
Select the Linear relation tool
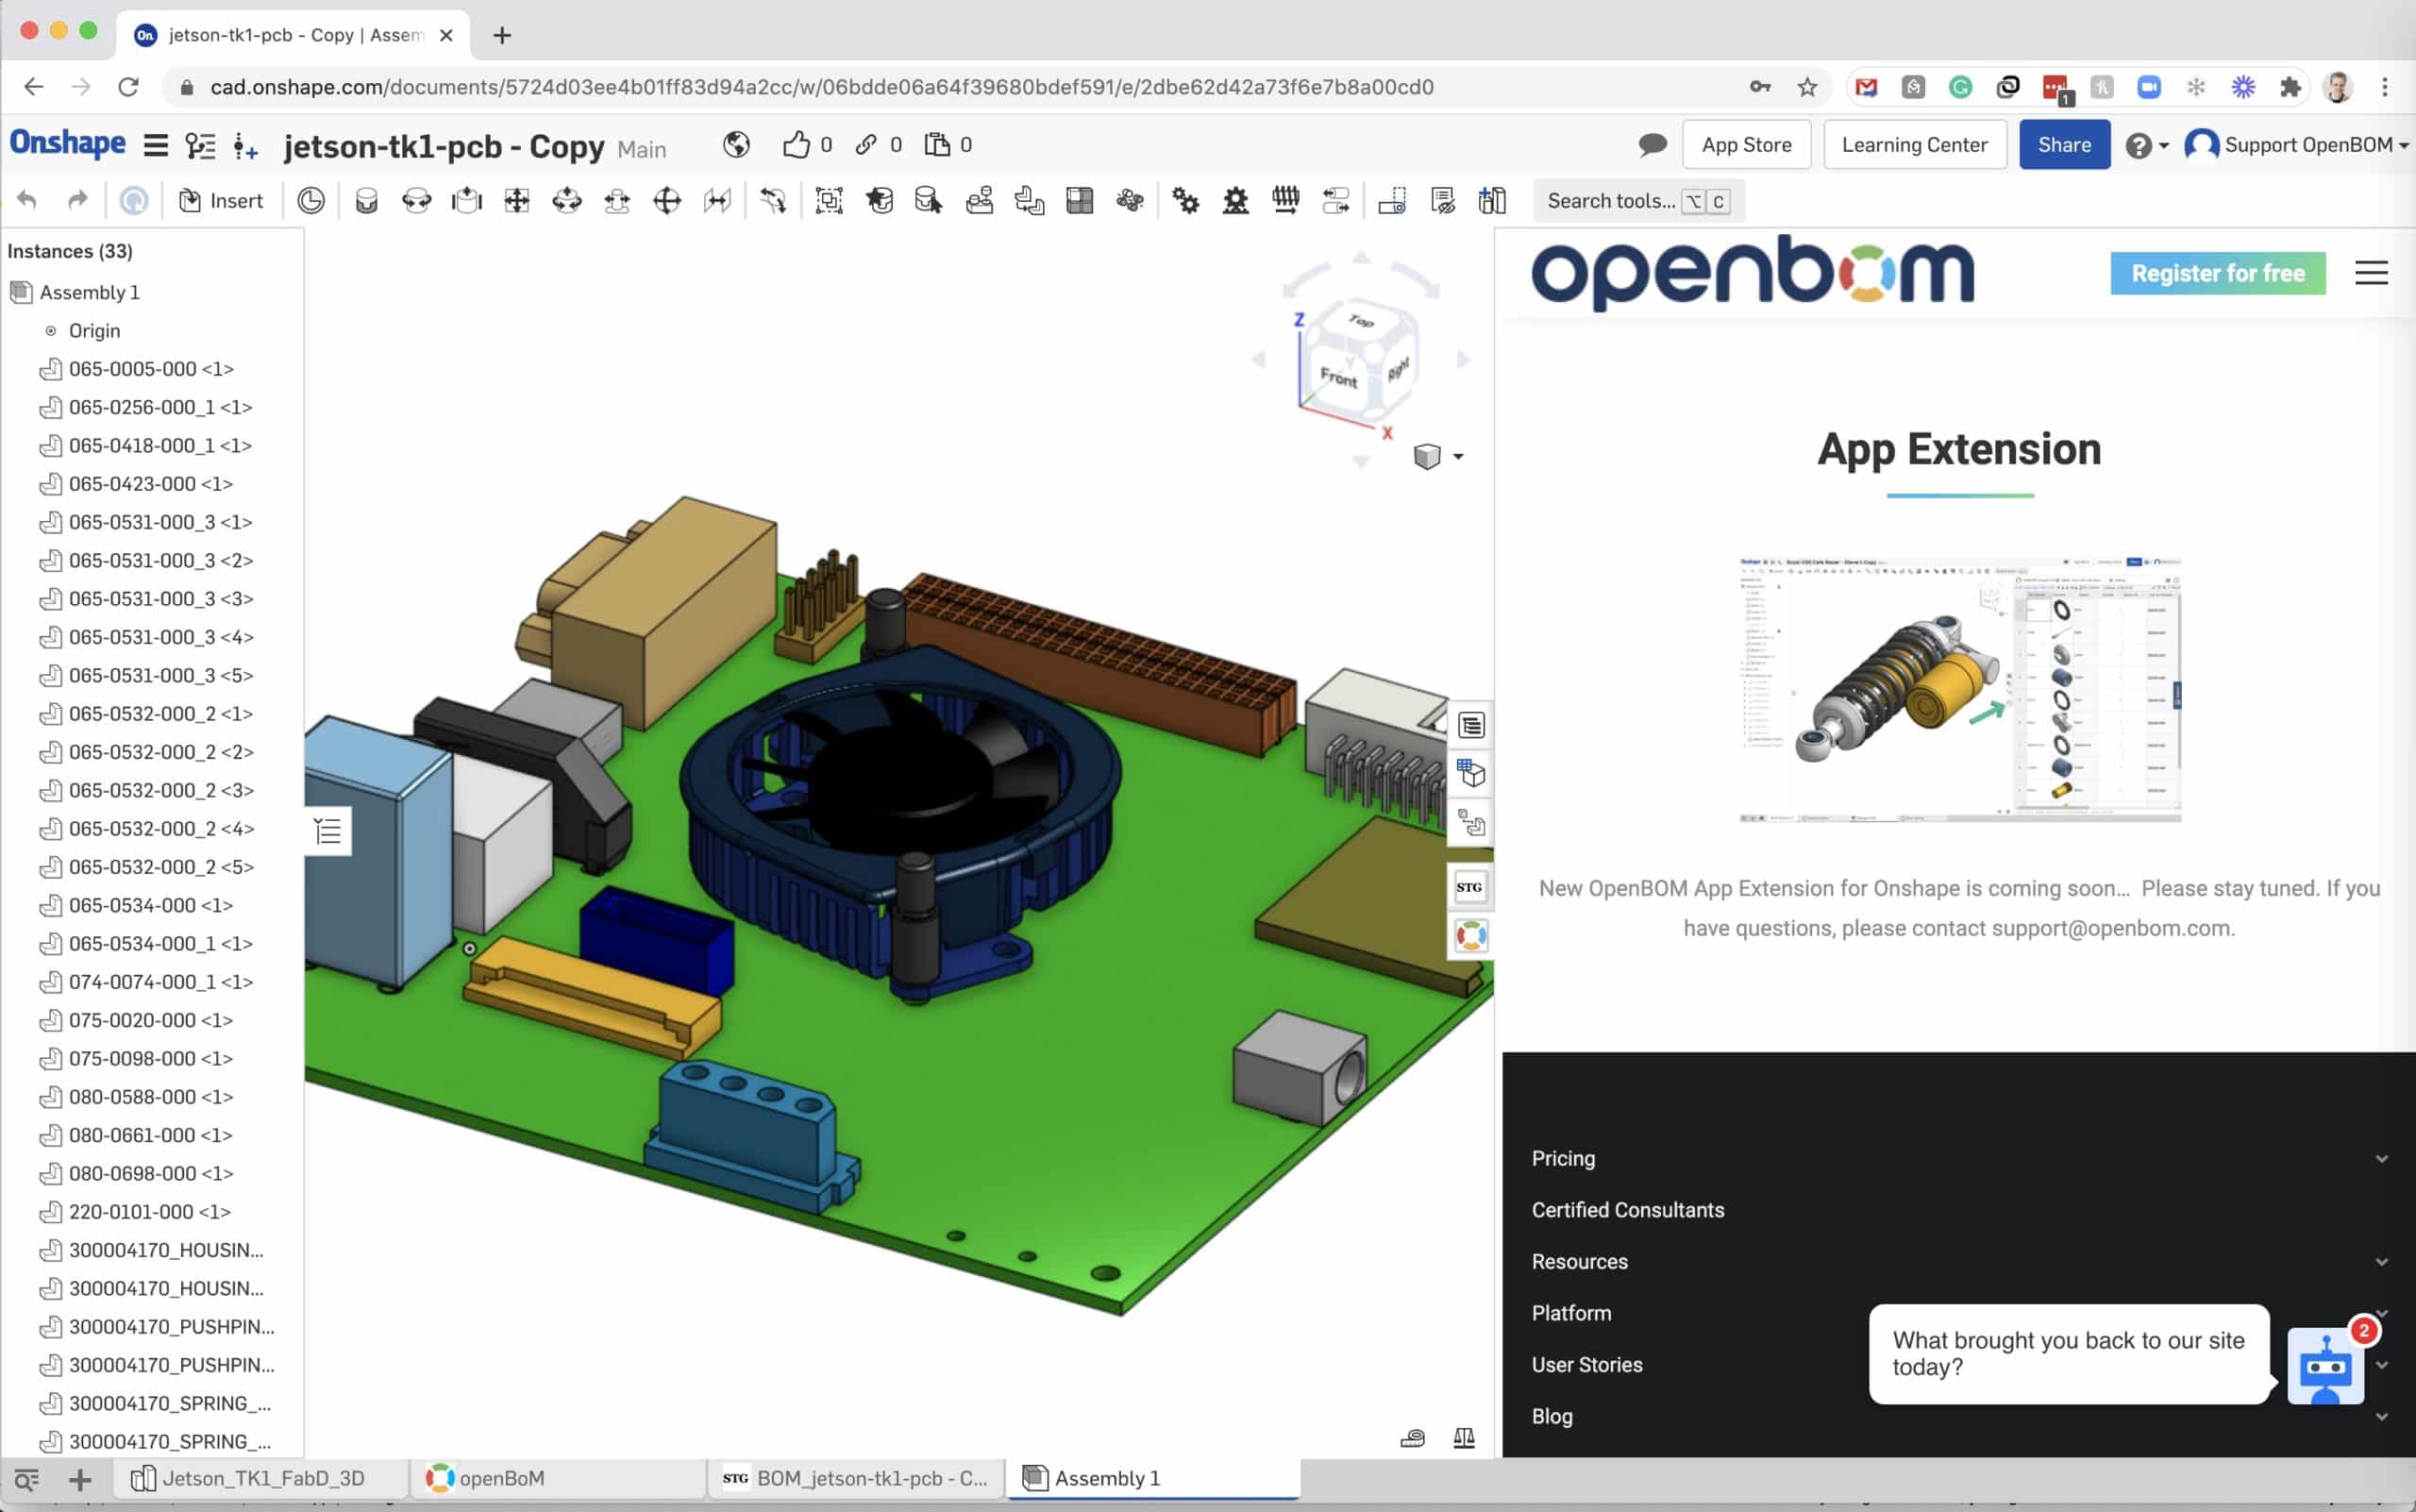(x=1336, y=201)
